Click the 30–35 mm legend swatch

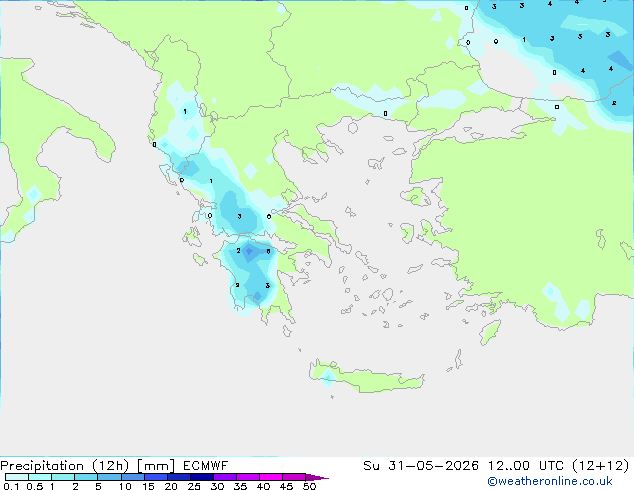tap(225, 477)
